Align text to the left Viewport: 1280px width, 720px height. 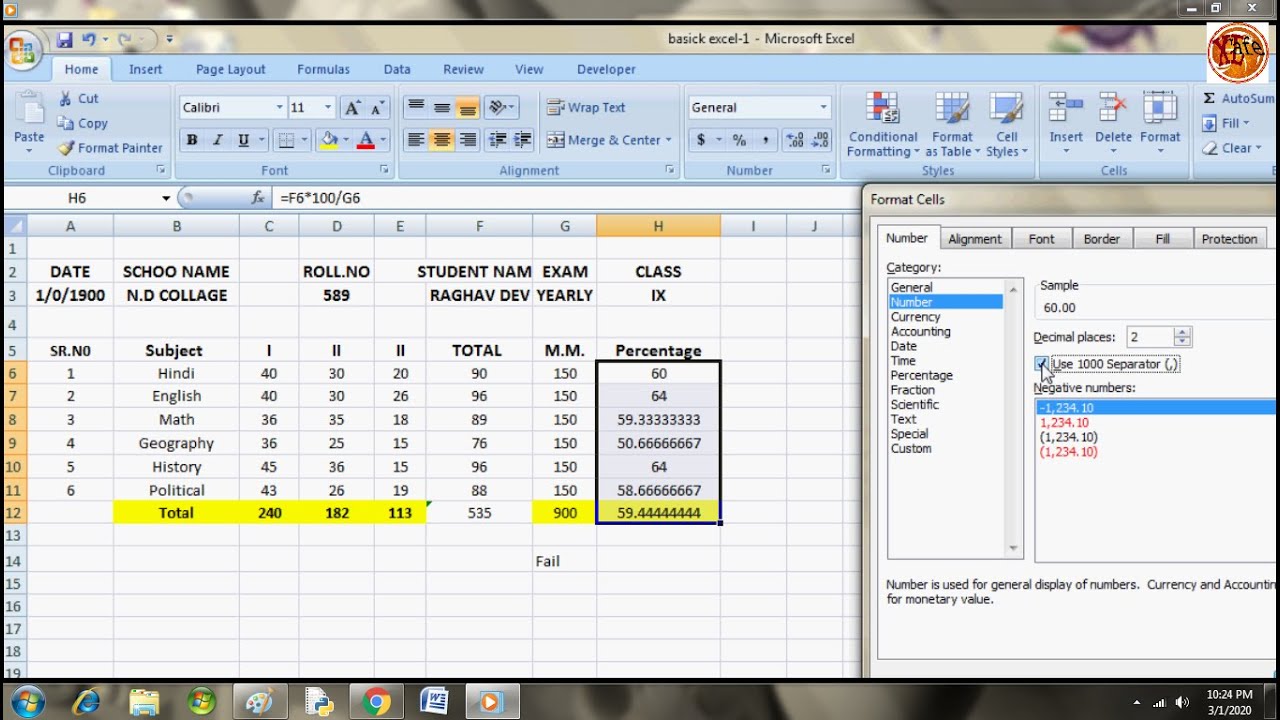tap(416, 140)
